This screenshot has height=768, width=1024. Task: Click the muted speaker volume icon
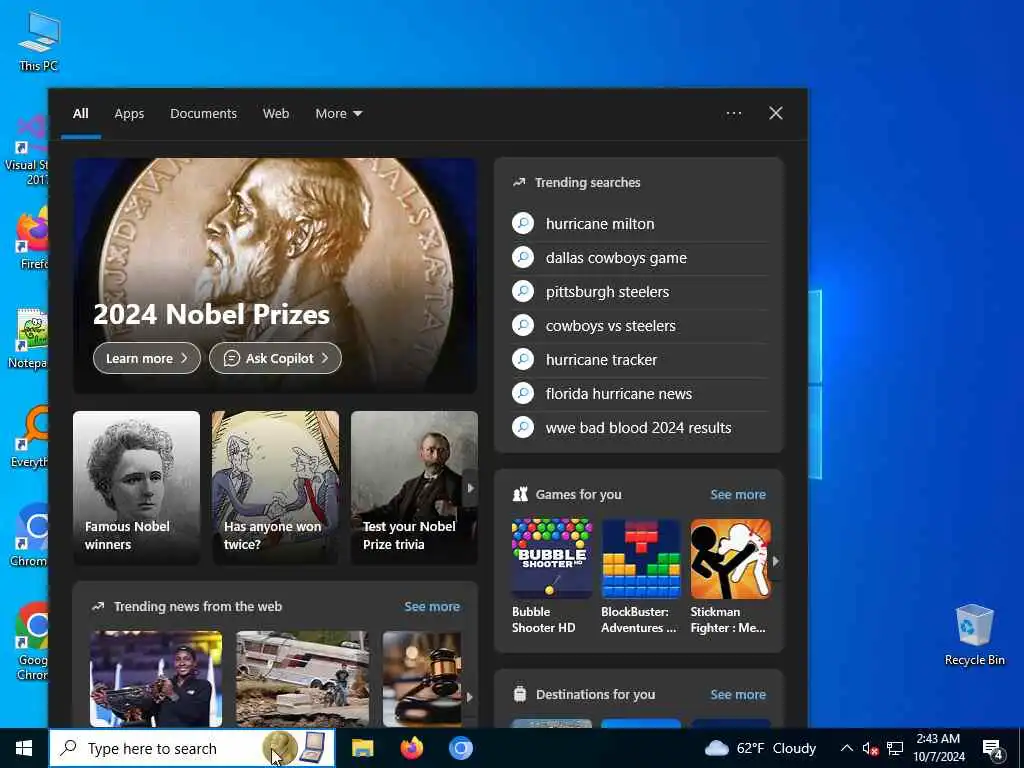click(870, 748)
